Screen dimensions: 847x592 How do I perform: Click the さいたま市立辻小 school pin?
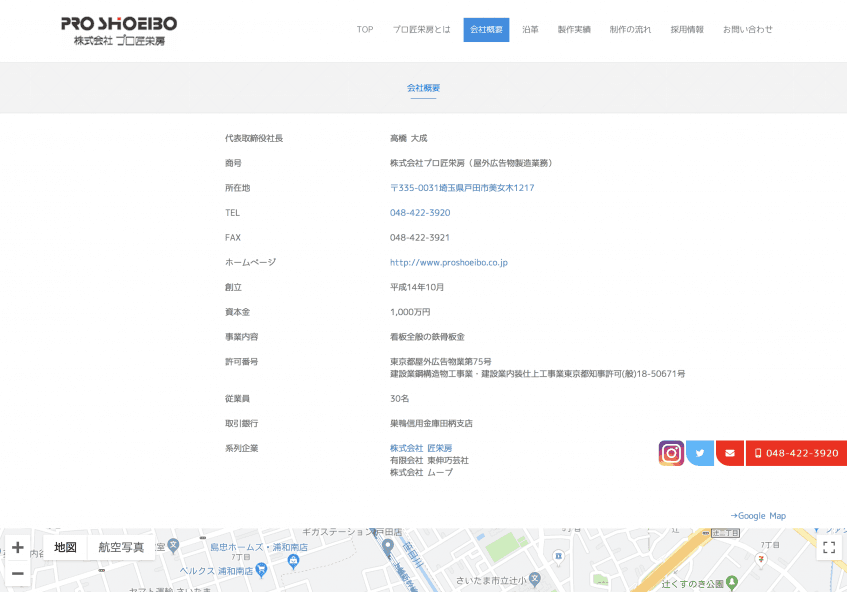tap(535, 580)
